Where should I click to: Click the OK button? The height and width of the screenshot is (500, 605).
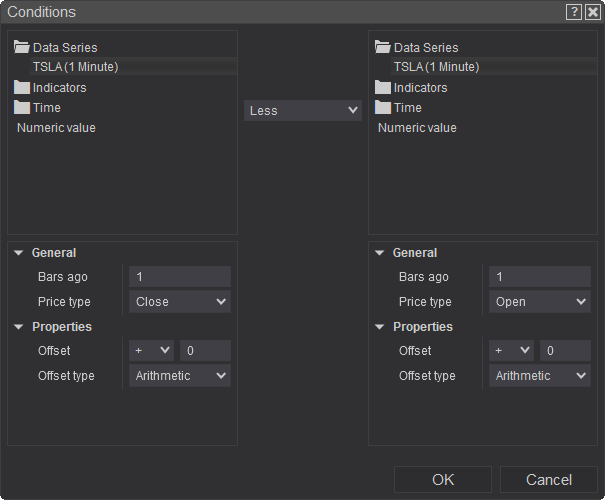[443, 480]
